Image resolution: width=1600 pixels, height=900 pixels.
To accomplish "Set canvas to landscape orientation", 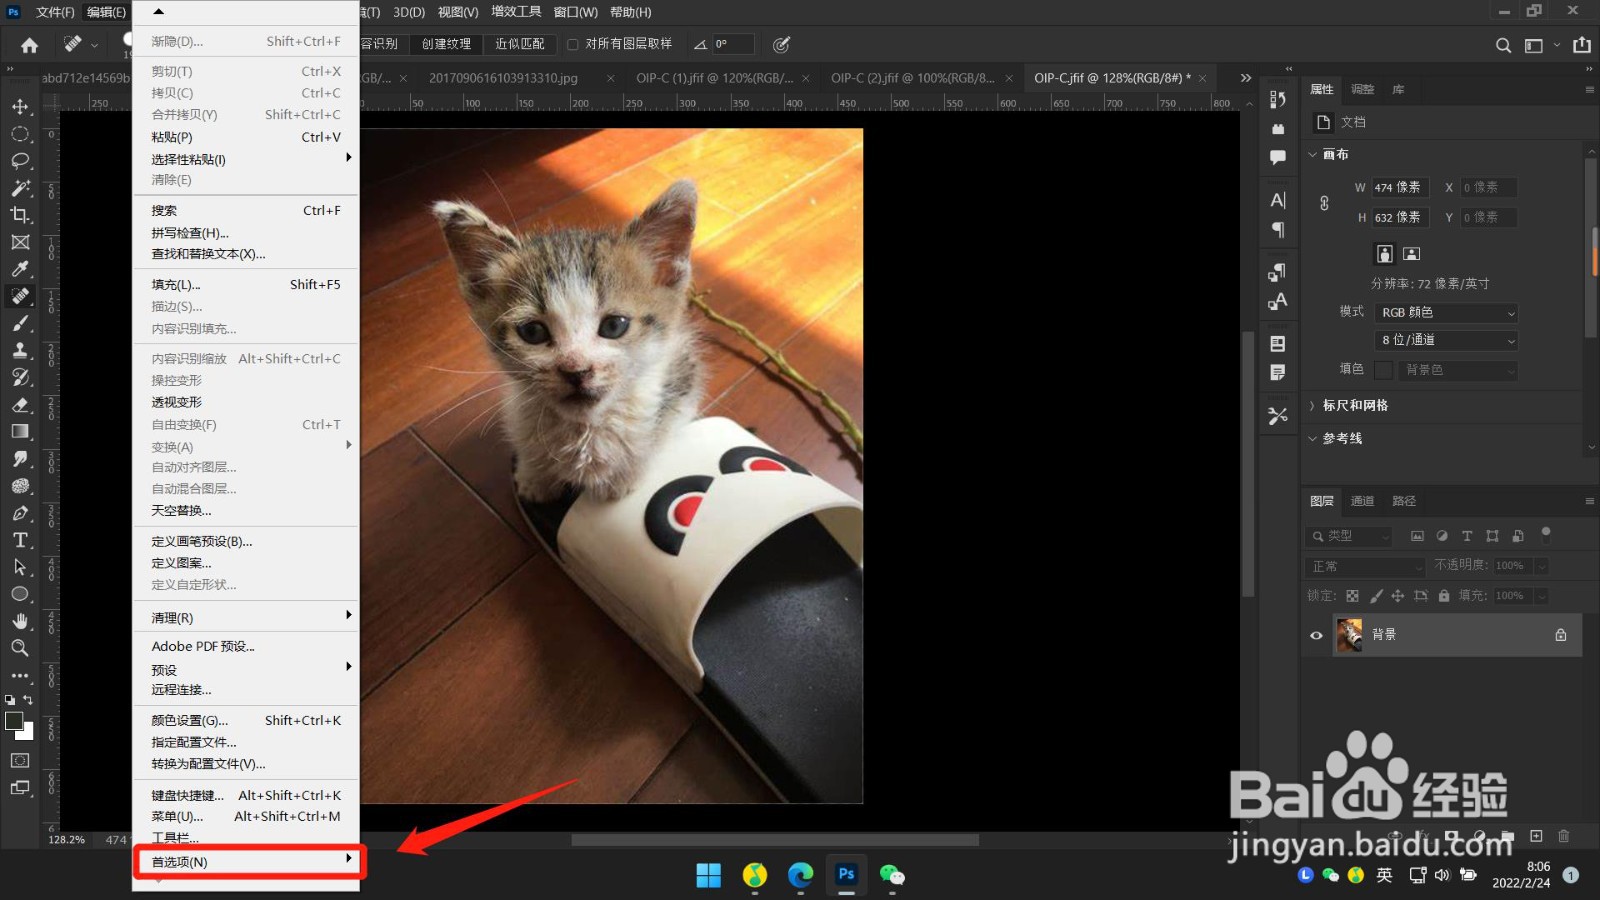I will (x=1412, y=254).
